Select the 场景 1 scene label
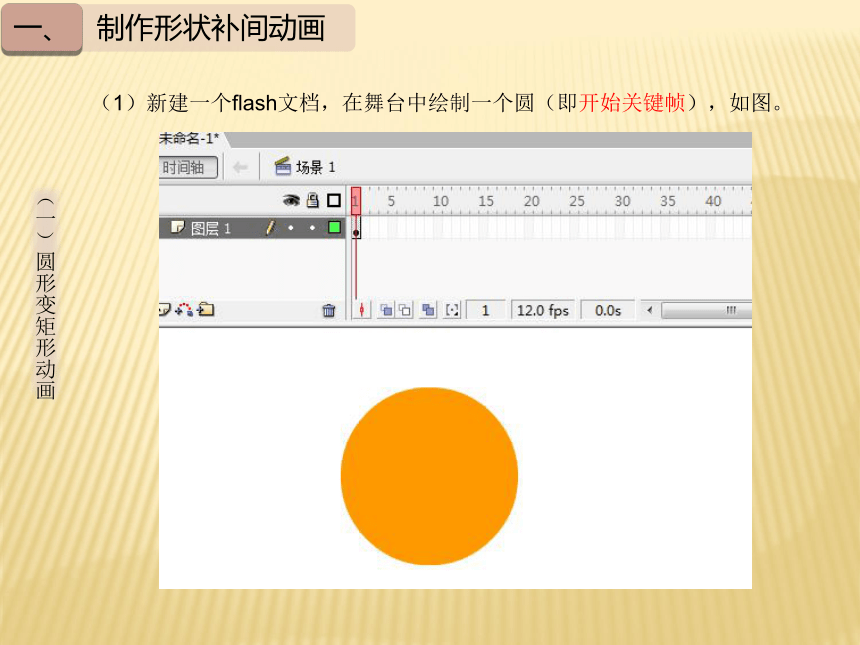The height and width of the screenshot is (645, 860). (x=315, y=167)
